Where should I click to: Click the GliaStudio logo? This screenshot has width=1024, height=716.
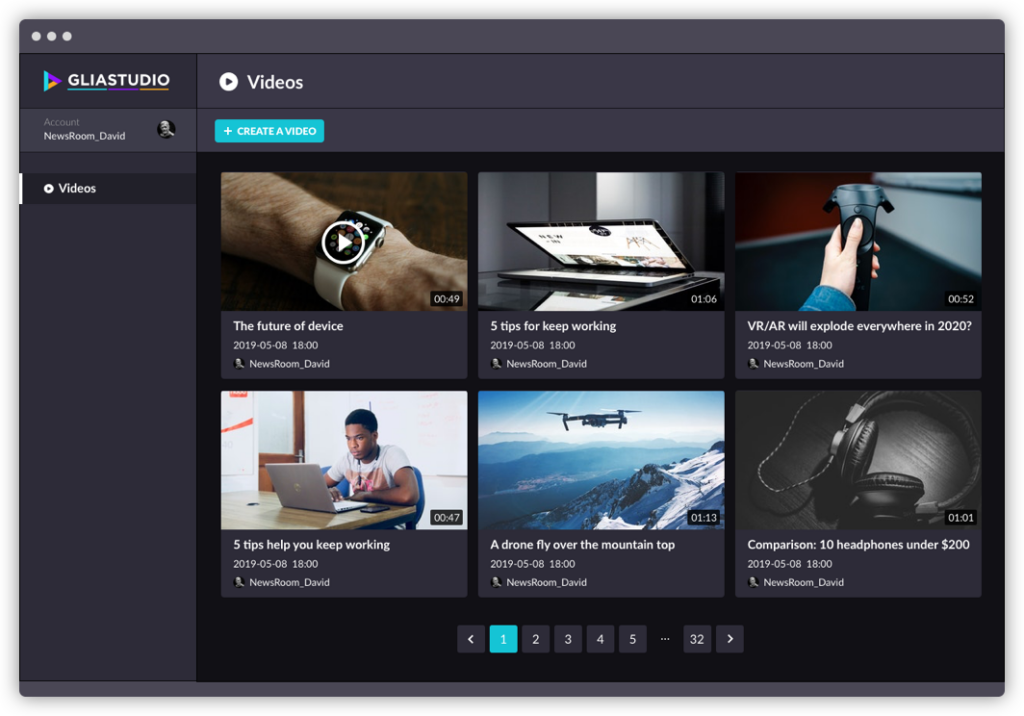point(107,81)
